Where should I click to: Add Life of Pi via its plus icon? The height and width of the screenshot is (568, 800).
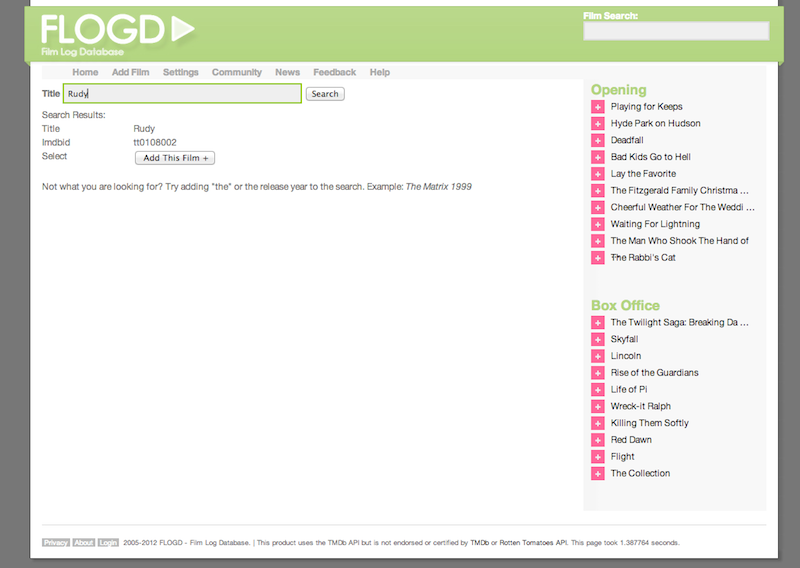coord(597,390)
